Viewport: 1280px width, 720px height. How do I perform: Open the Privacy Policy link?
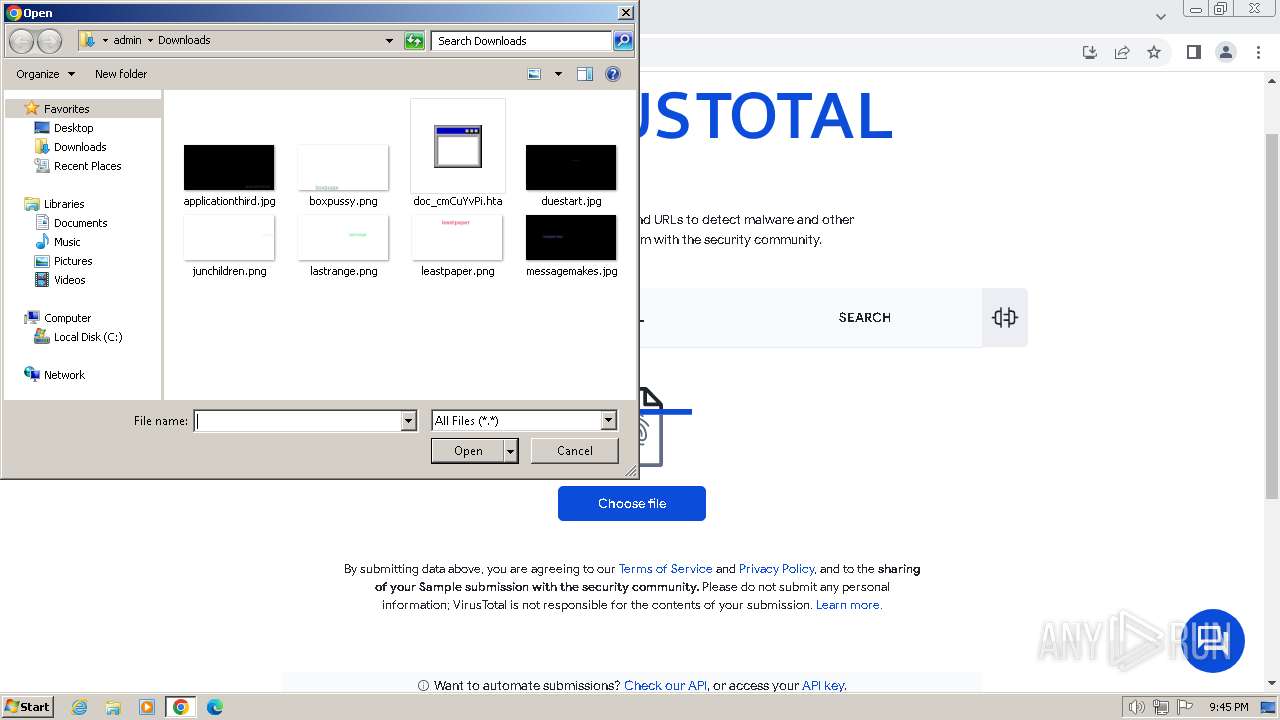[776, 569]
